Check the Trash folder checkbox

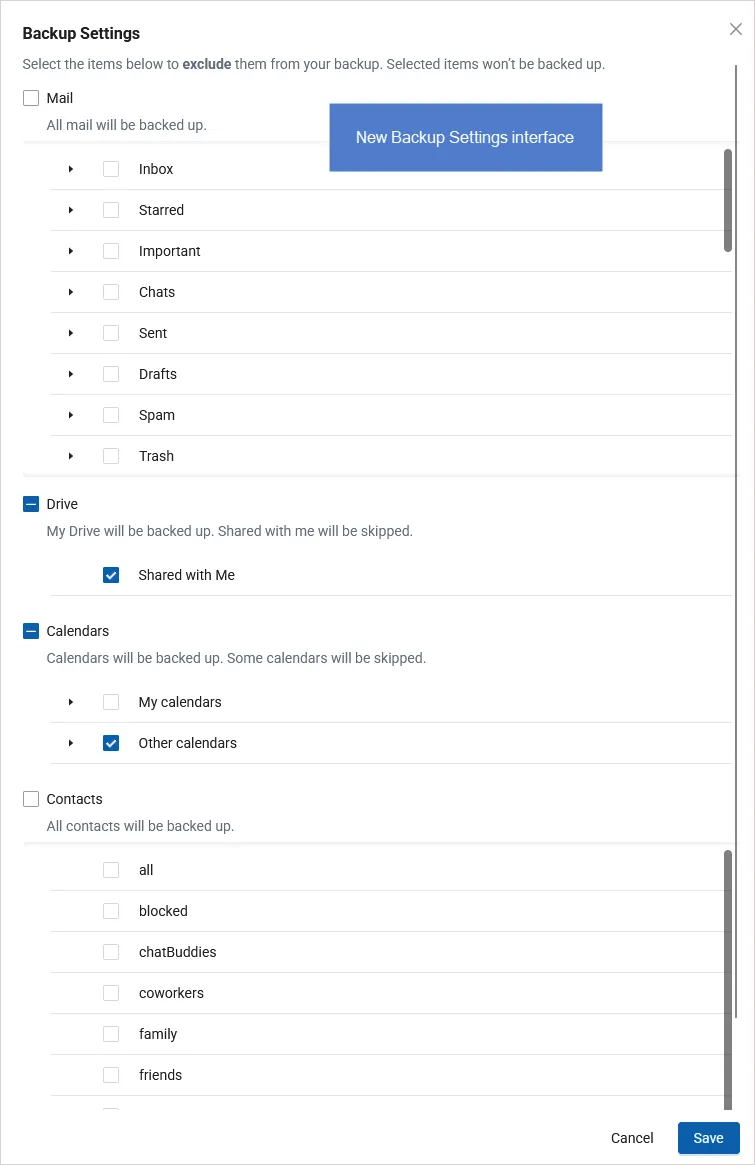pyautogui.click(x=111, y=456)
